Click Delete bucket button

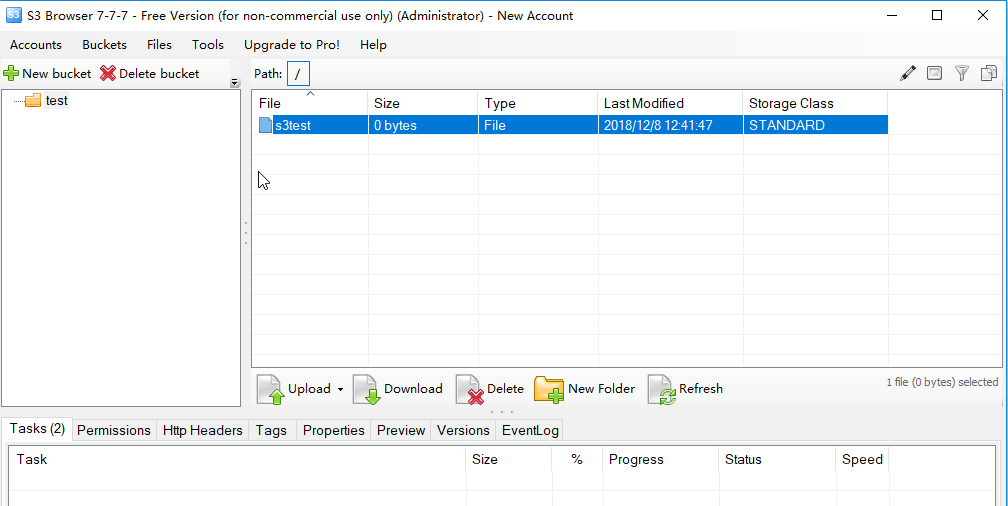pos(150,73)
